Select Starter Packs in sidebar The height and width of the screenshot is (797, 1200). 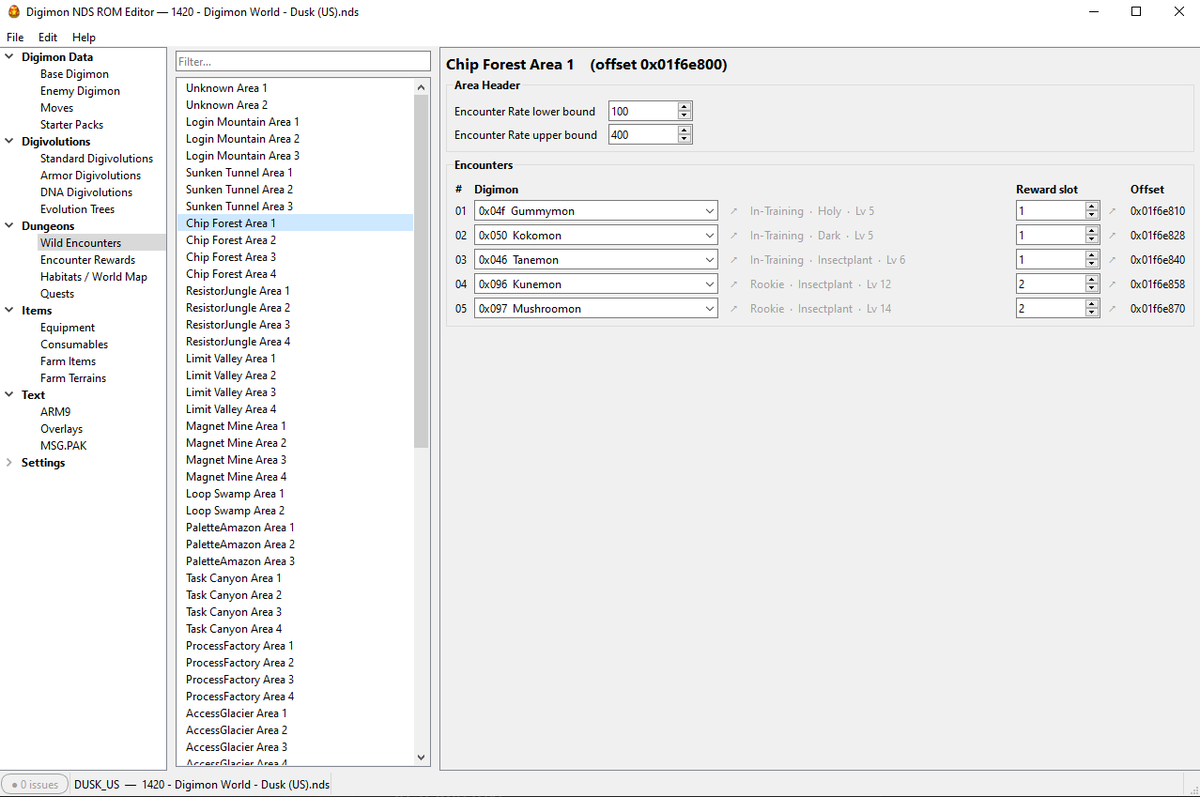pos(72,125)
